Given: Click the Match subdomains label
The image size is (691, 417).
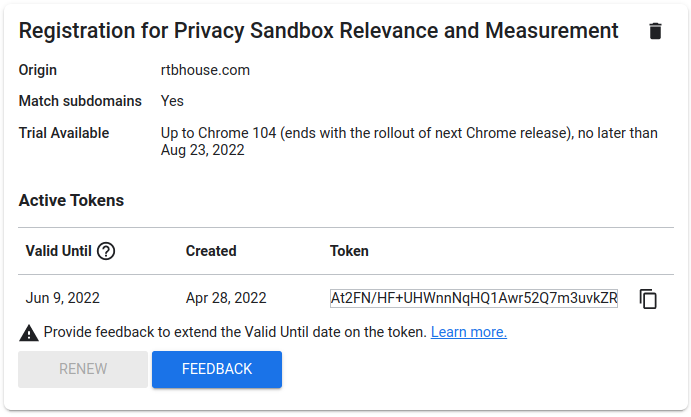Looking at the screenshot, I should tap(80, 101).
